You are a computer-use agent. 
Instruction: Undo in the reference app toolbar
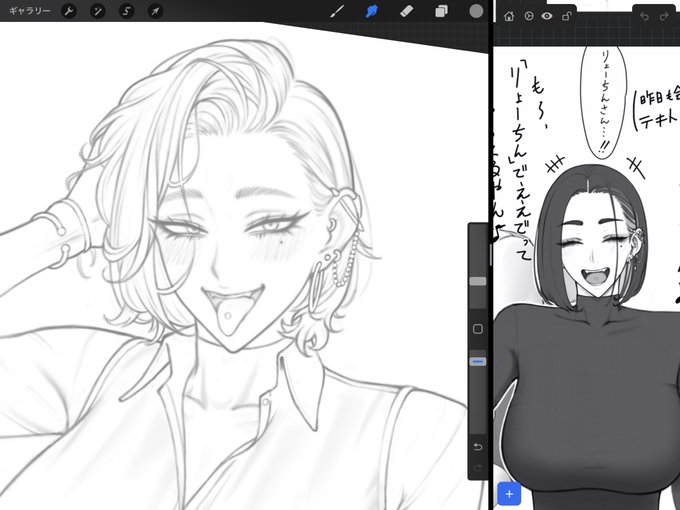644,16
